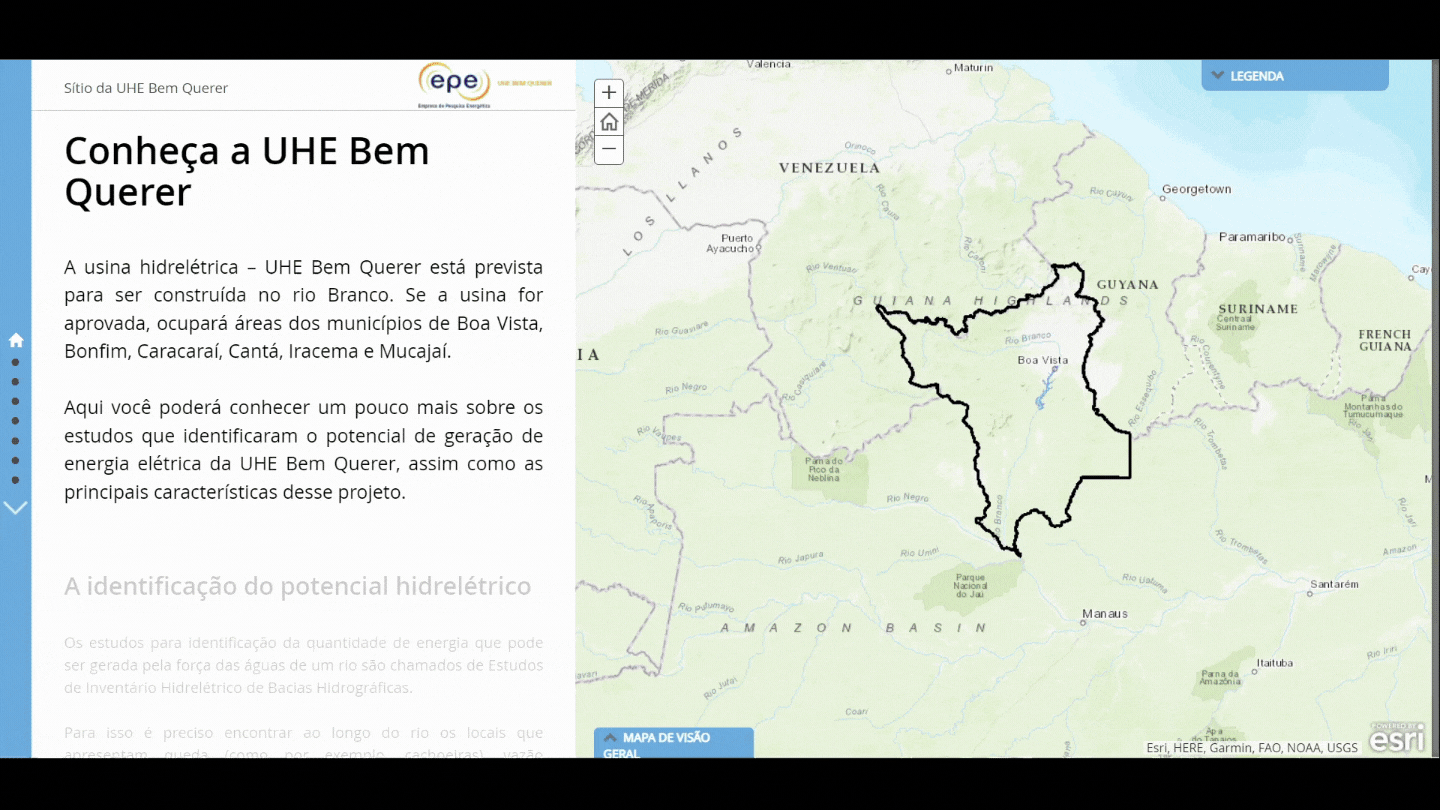Click the EPE logo in the header

455,84
